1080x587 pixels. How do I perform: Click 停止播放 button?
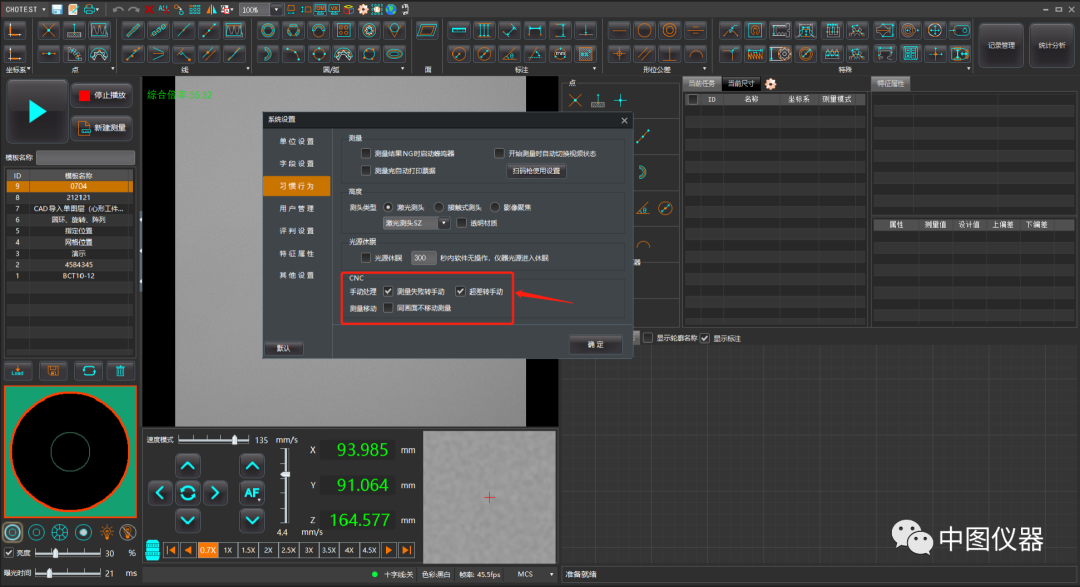pyautogui.click(x=102, y=95)
